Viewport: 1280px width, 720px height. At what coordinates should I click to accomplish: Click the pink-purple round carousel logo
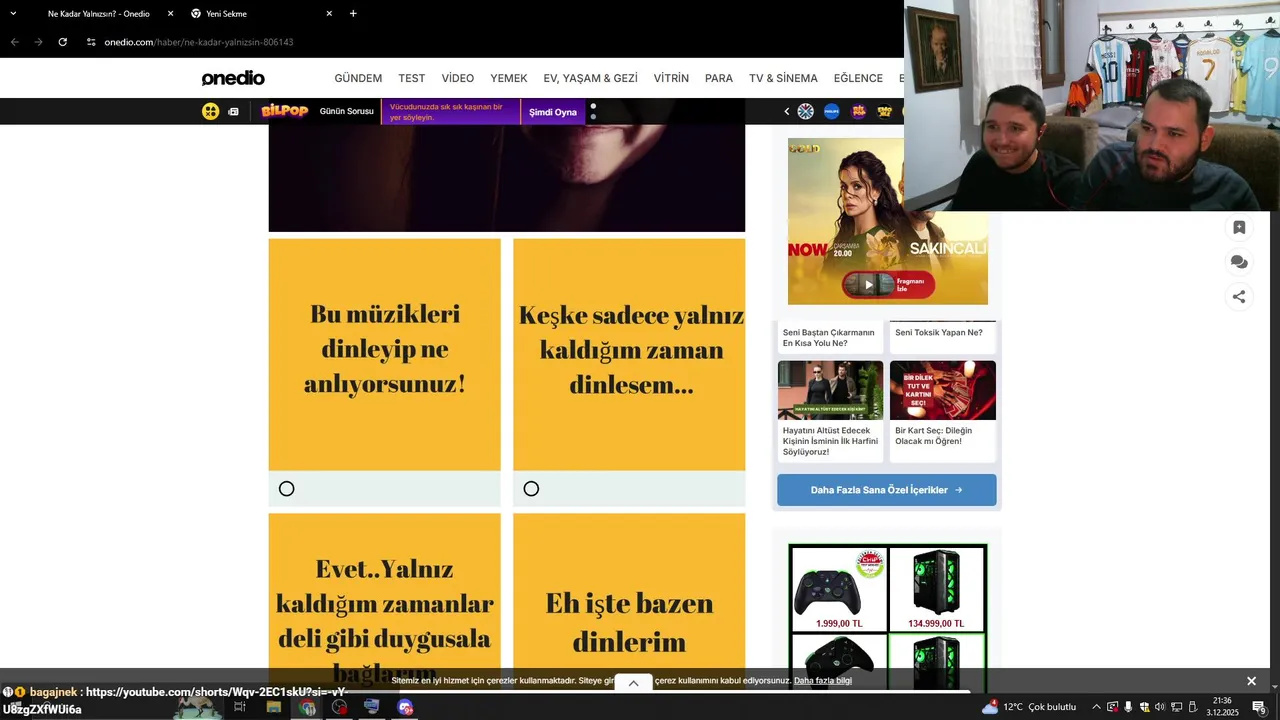pyautogui.click(x=858, y=111)
